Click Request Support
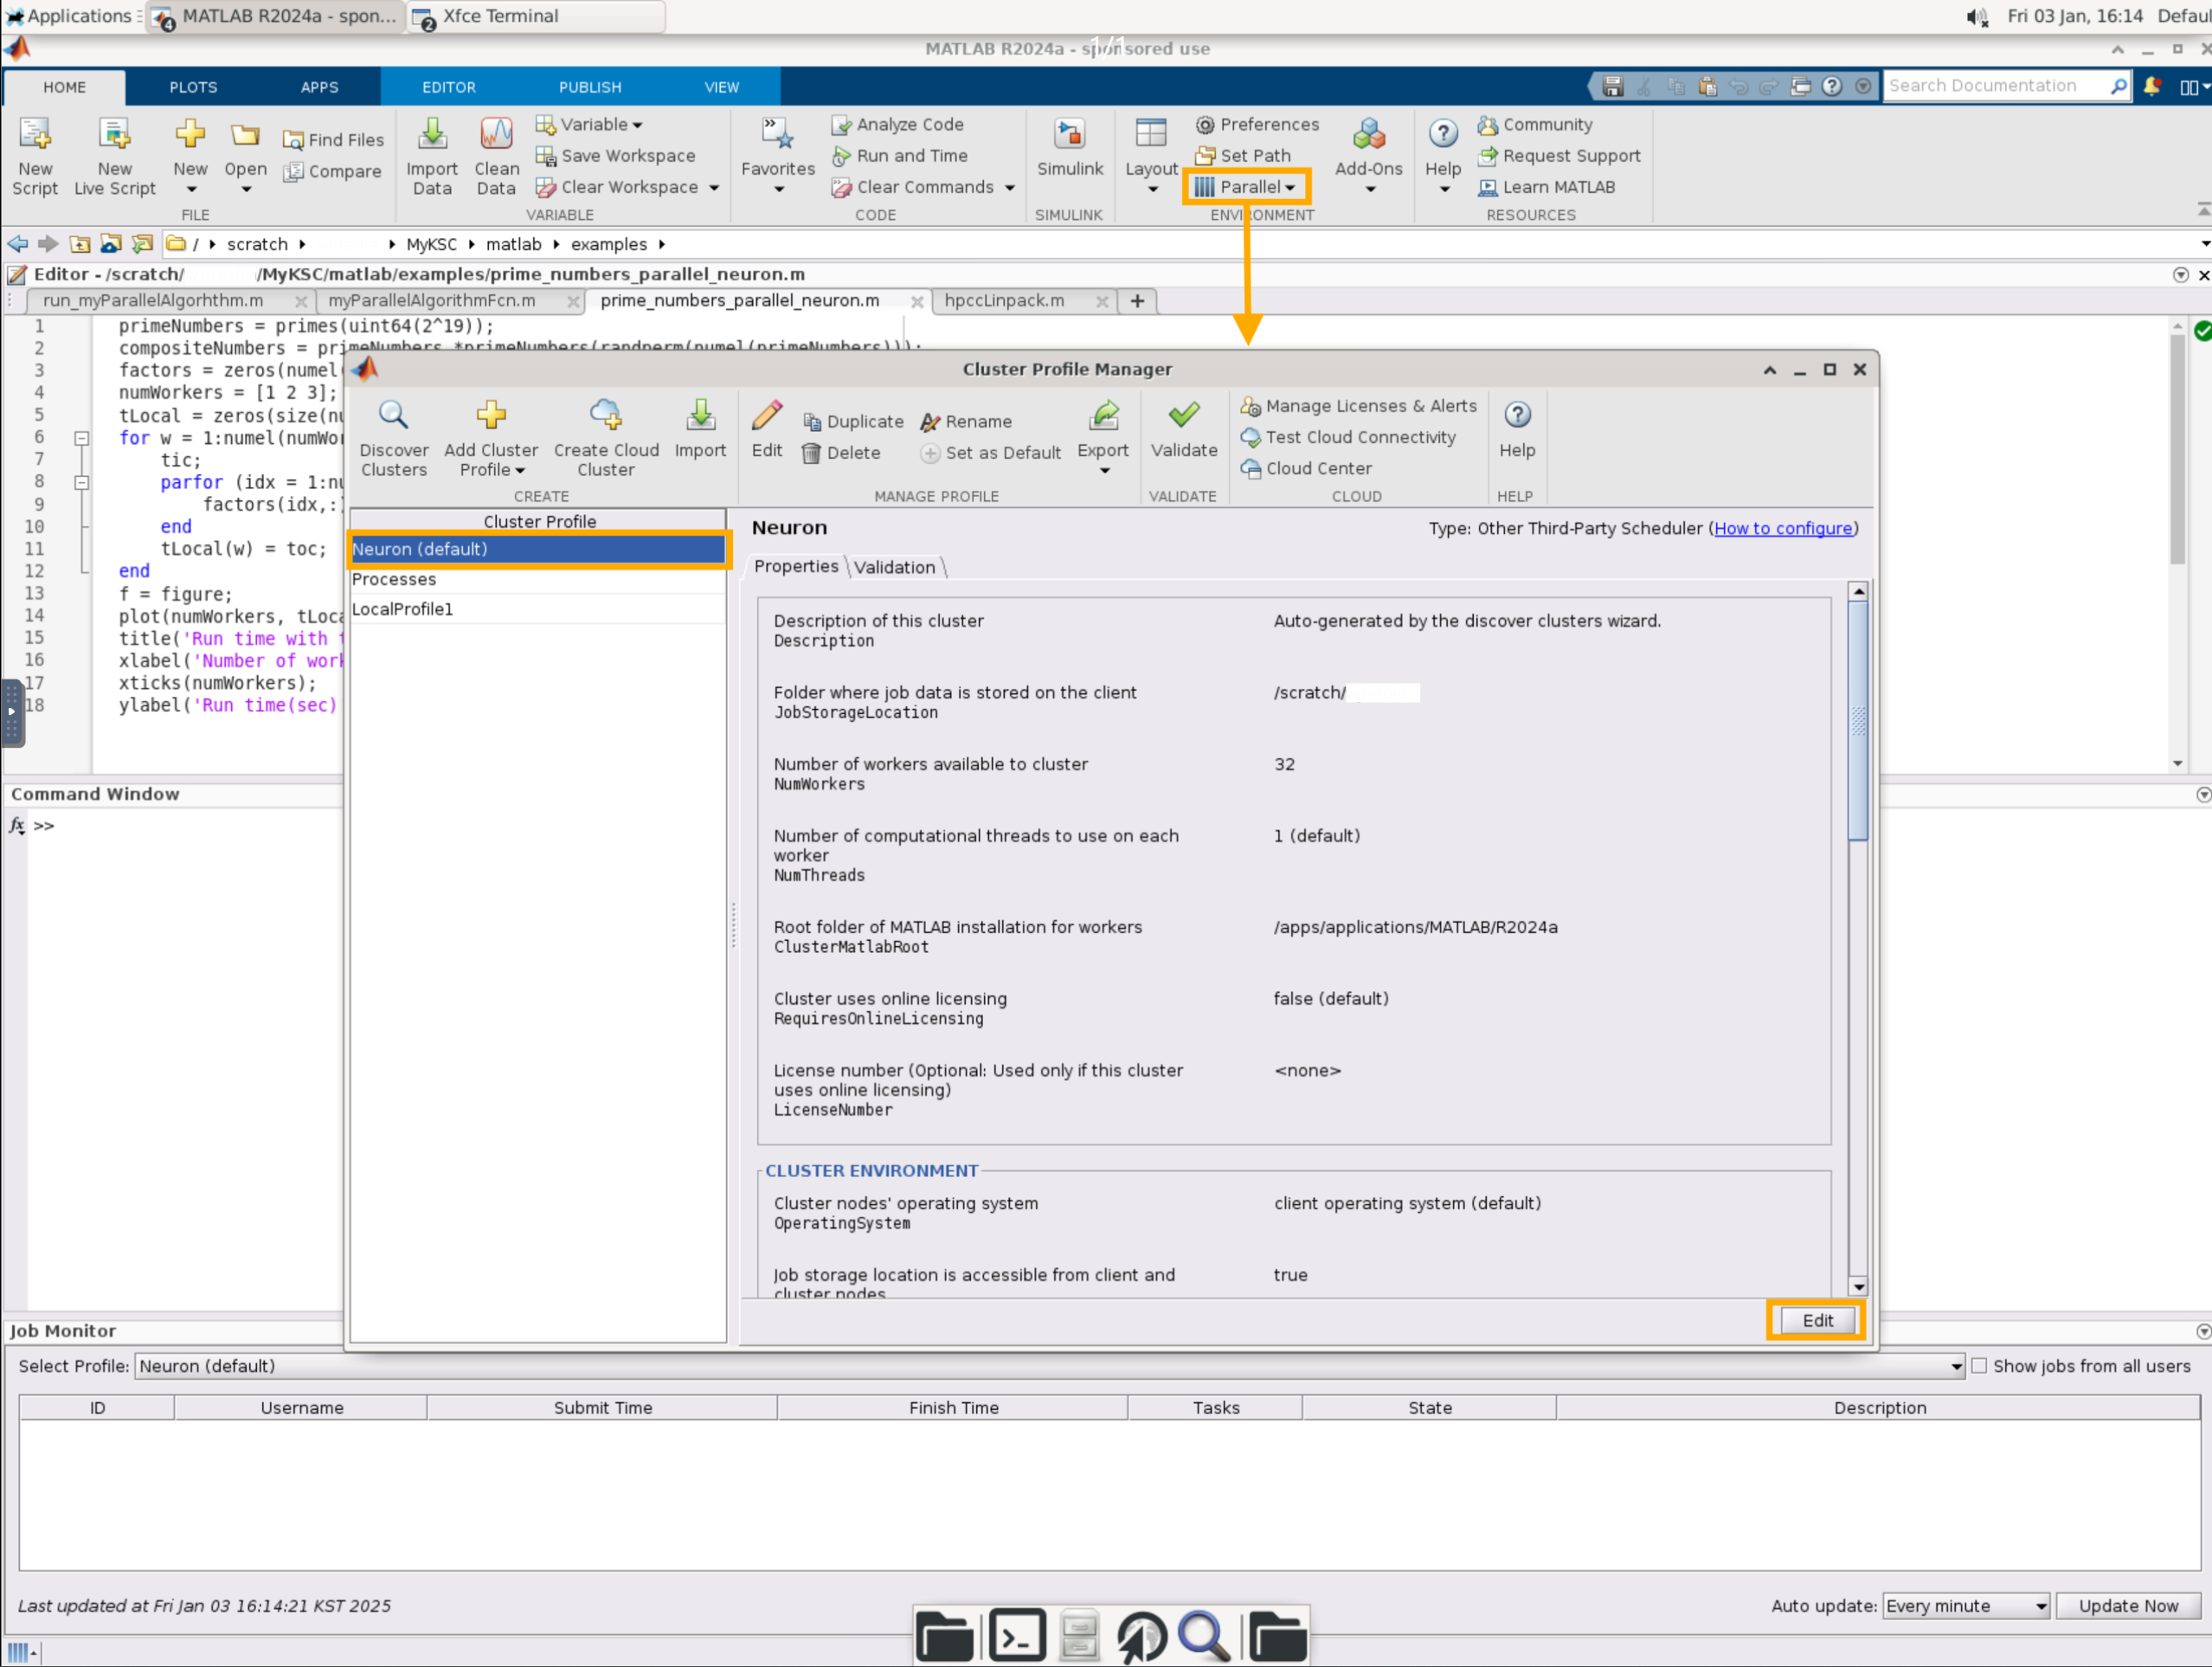Viewport: 2212px width, 1667px height. pyautogui.click(x=1560, y=156)
